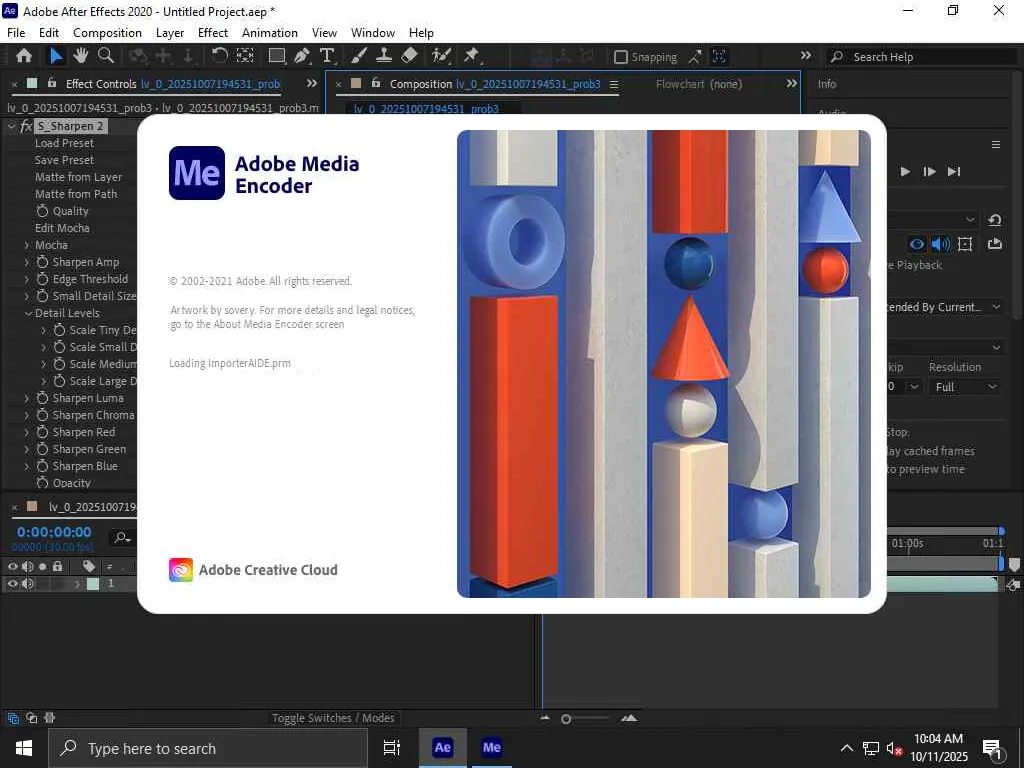Open the File menu
Screen dimensions: 1024x768
tap(16, 33)
